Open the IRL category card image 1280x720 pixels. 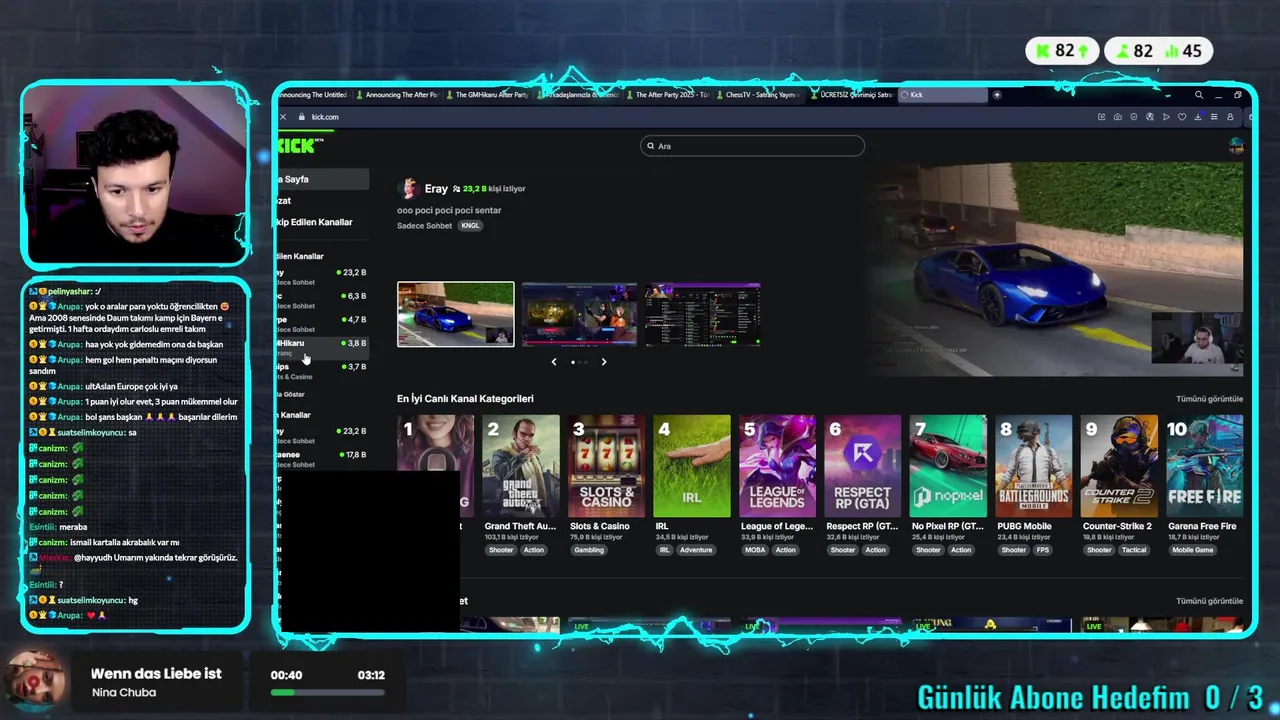pos(692,466)
